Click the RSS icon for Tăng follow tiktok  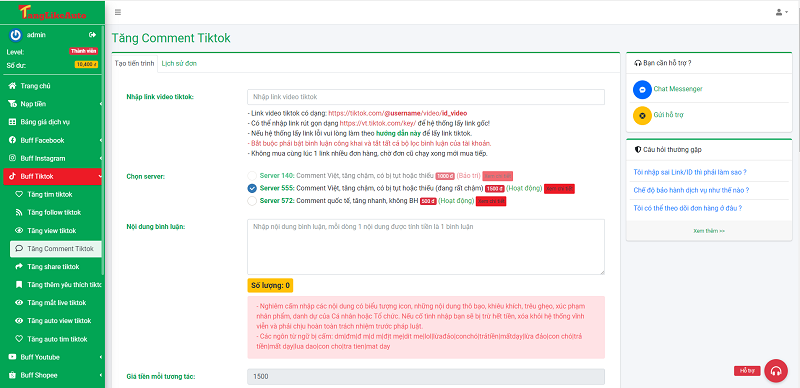pos(19,212)
